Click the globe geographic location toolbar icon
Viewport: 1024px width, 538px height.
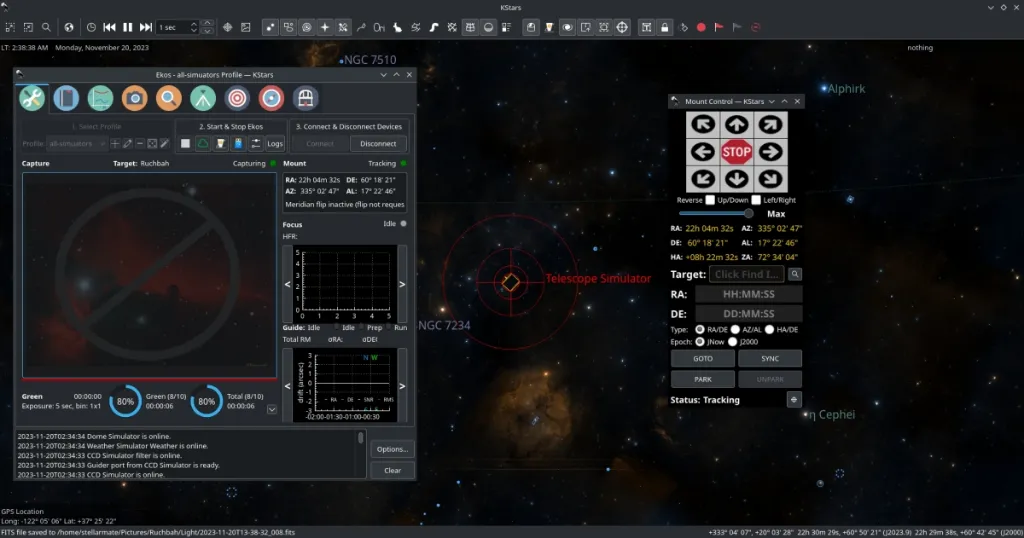coord(69,27)
